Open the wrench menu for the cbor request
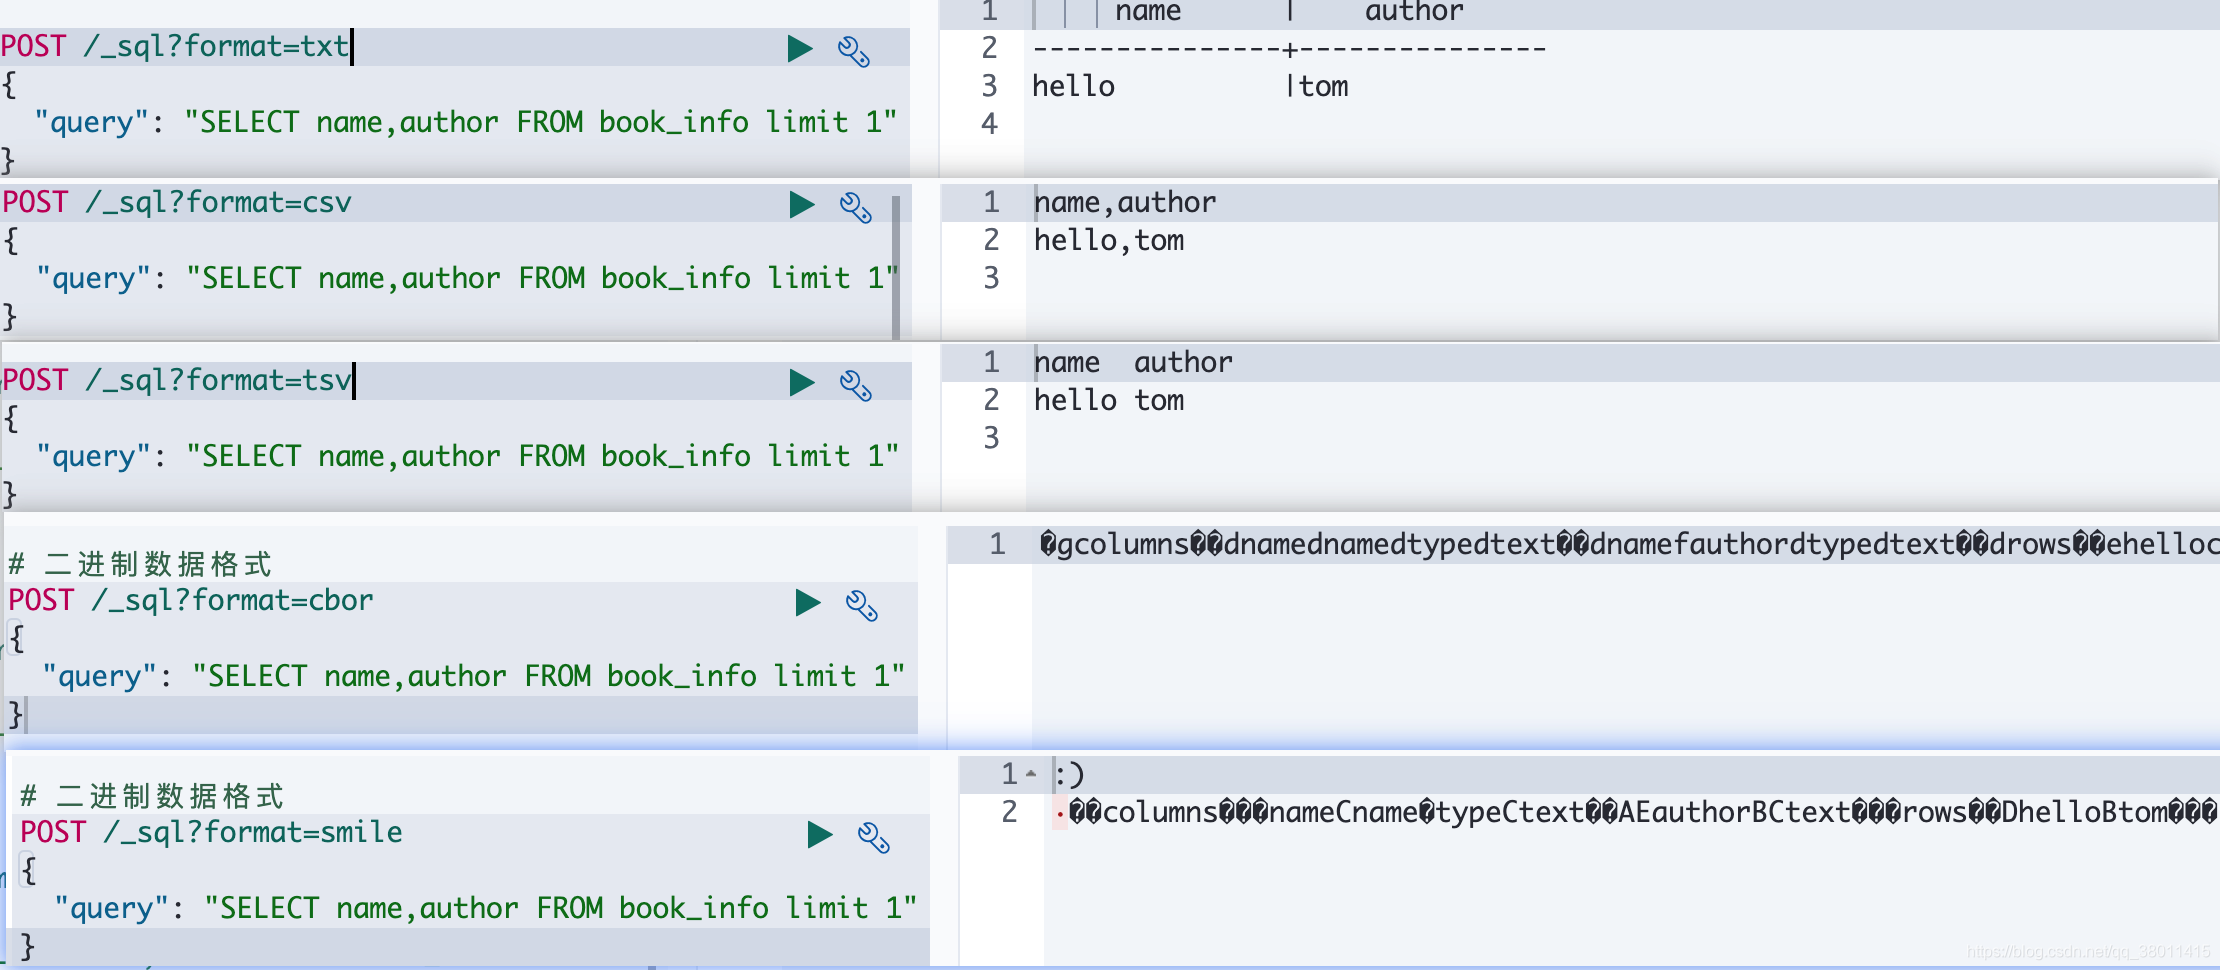Screen dimensions: 2220x970 (x=864, y=604)
